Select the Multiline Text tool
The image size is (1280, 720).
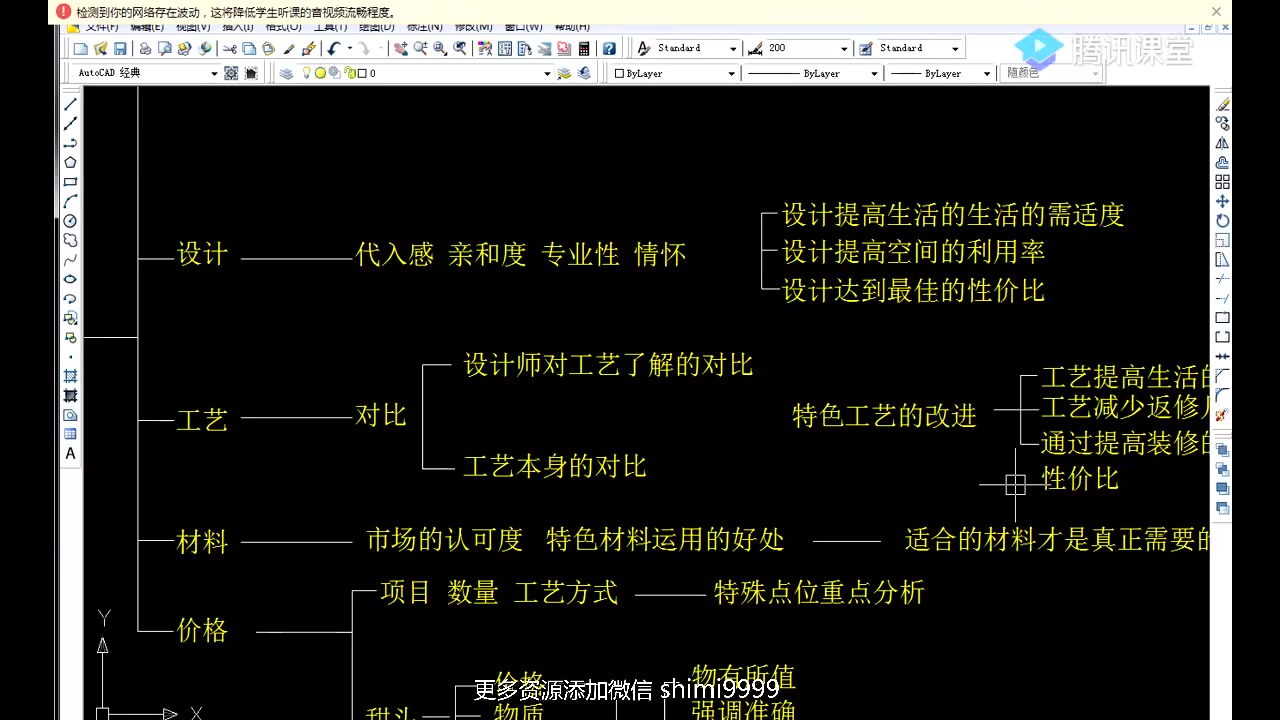tap(71, 453)
